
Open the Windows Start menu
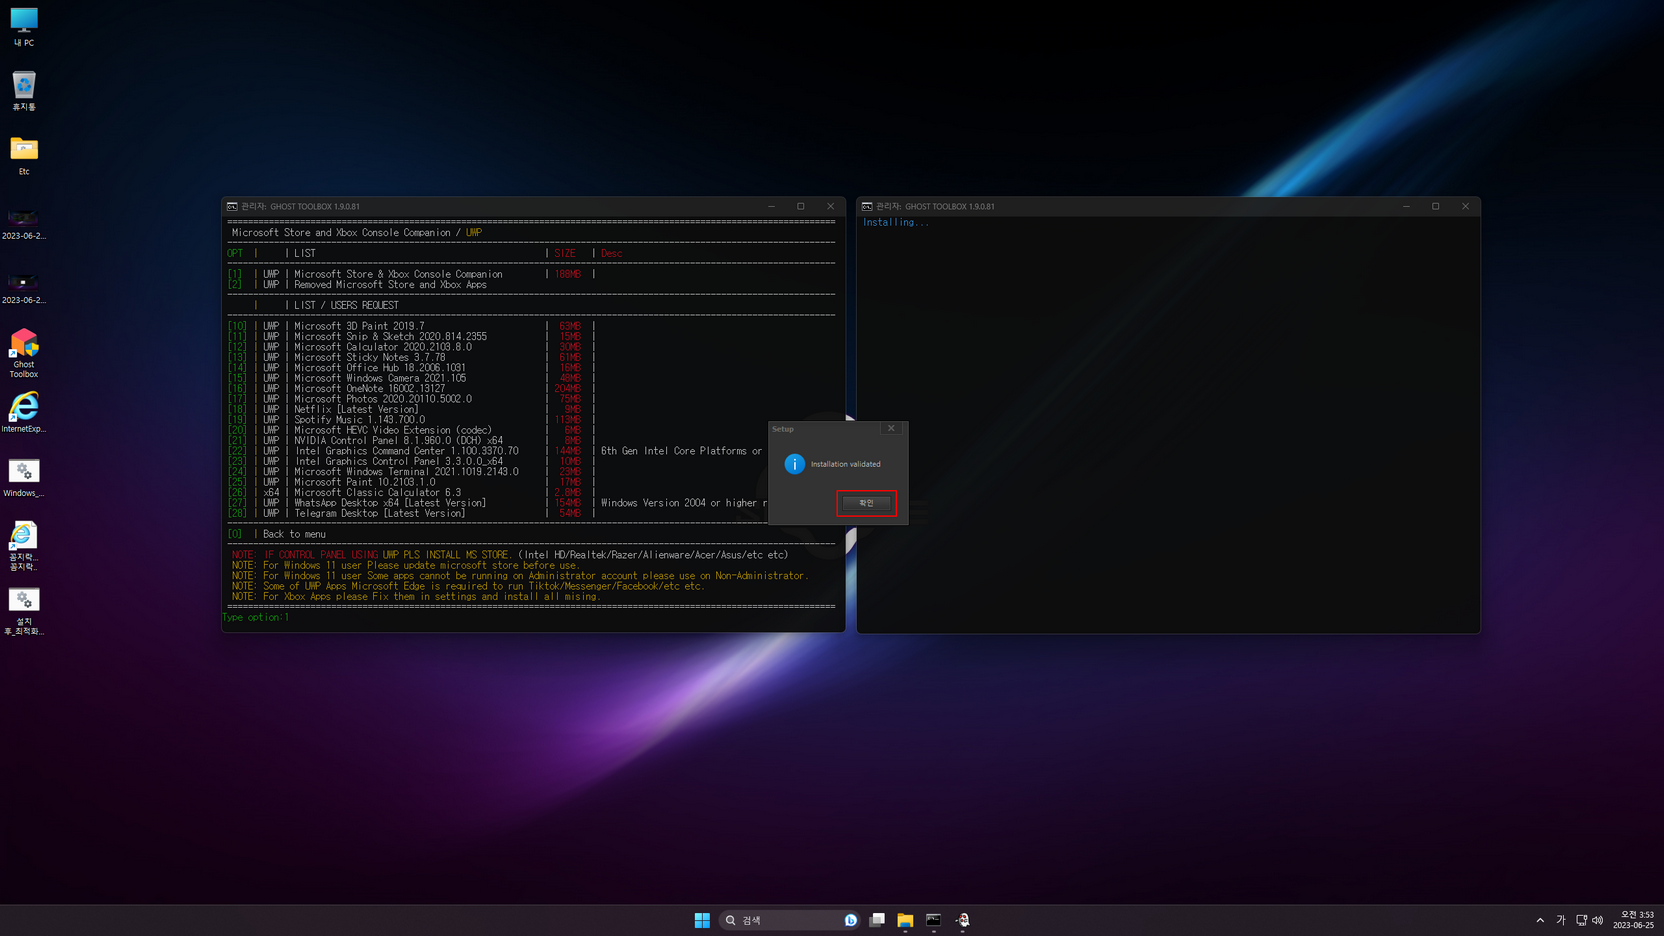[702, 920]
